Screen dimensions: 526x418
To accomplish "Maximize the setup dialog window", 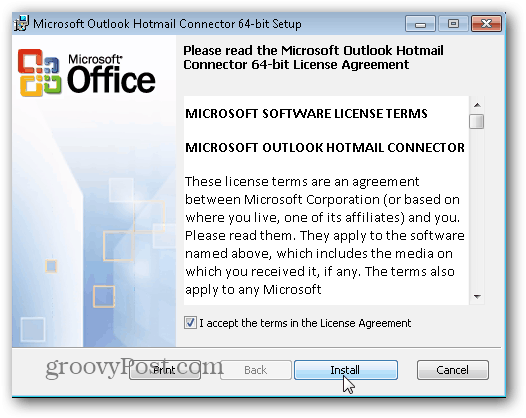I will tap(453, 24).
